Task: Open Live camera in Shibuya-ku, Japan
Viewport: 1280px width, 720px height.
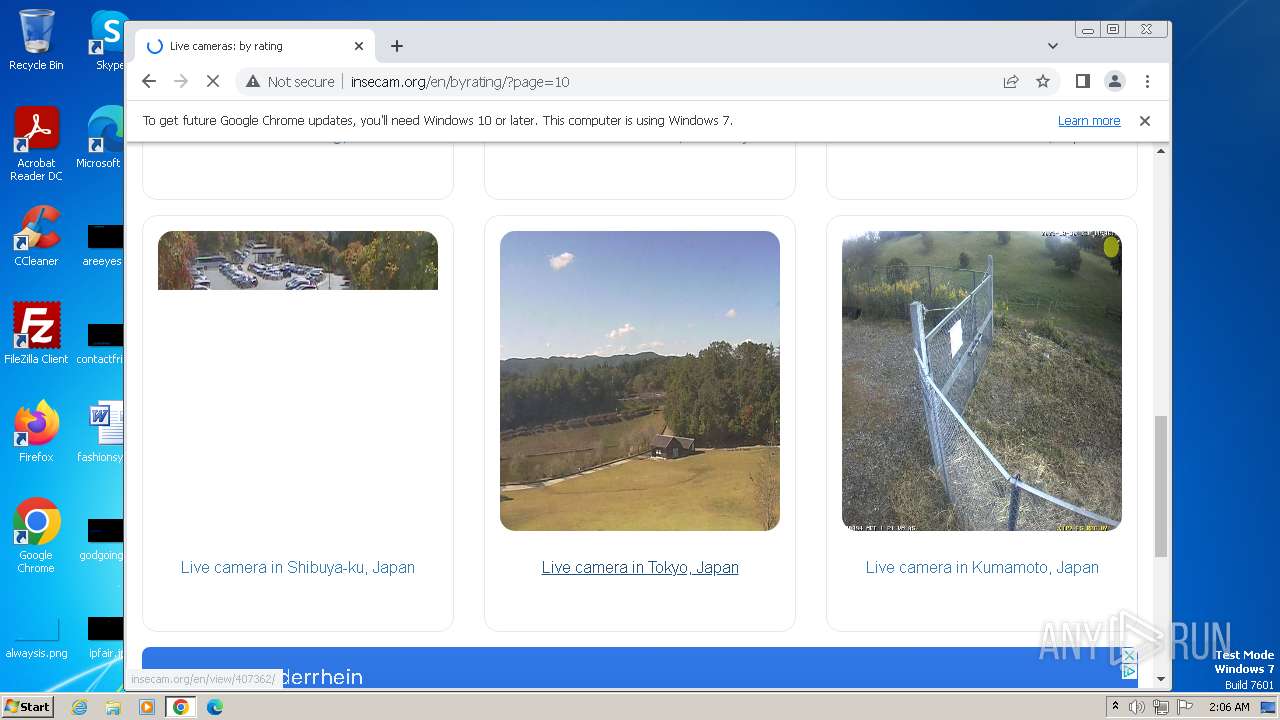Action: point(298,567)
